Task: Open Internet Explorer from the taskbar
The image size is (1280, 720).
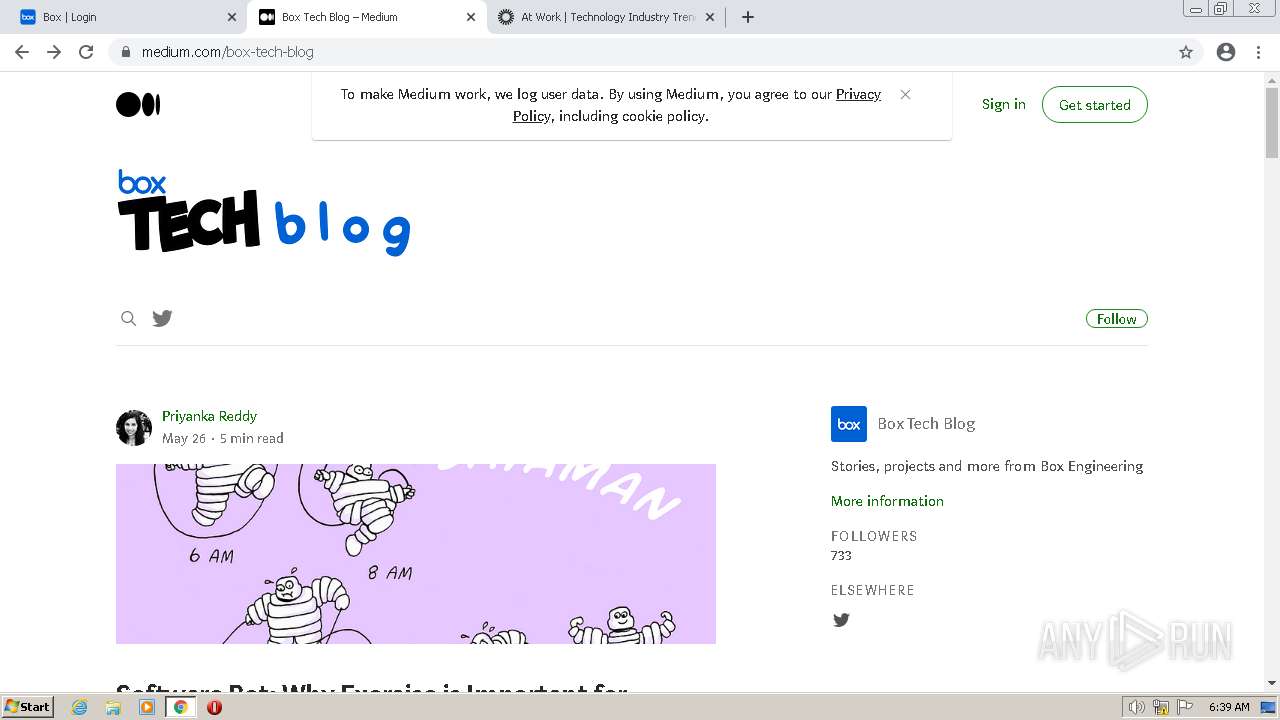Action: (79, 707)
